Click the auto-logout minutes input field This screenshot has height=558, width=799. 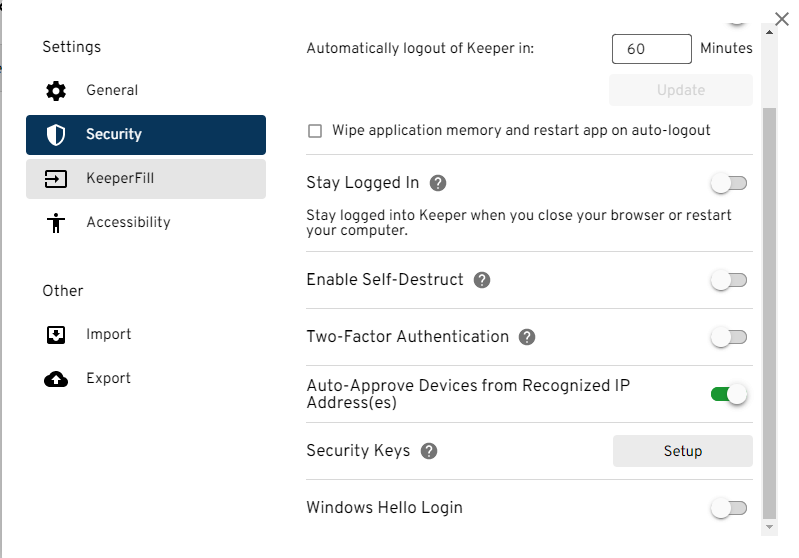point(651,48)
